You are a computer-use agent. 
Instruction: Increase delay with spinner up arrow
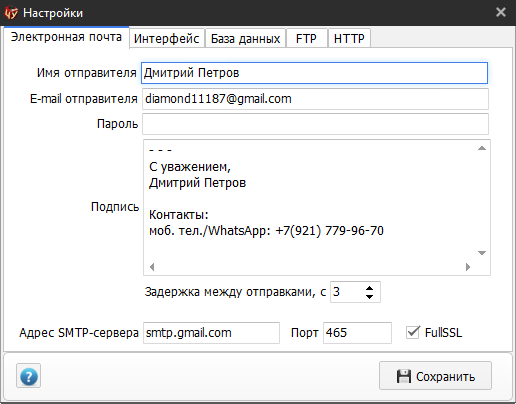tap(369, 288)
